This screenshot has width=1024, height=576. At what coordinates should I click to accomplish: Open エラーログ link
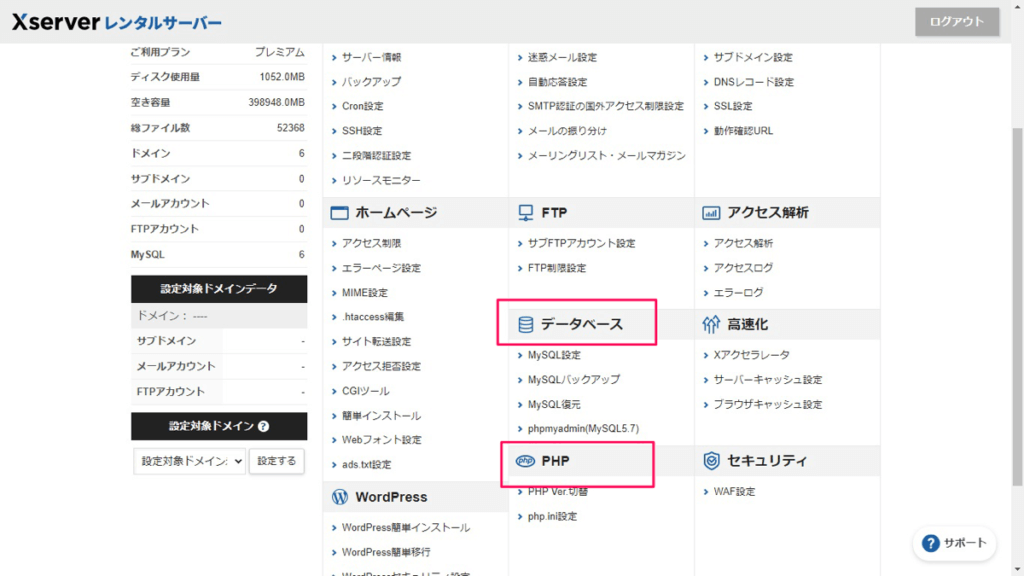click(x=738, y=293)
